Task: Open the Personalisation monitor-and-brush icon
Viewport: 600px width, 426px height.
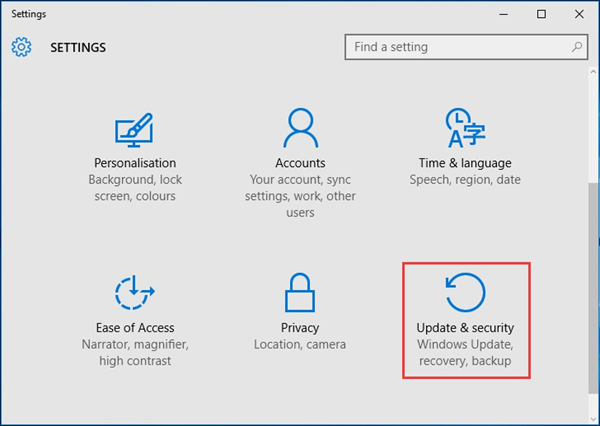Action: coord(134,130)
